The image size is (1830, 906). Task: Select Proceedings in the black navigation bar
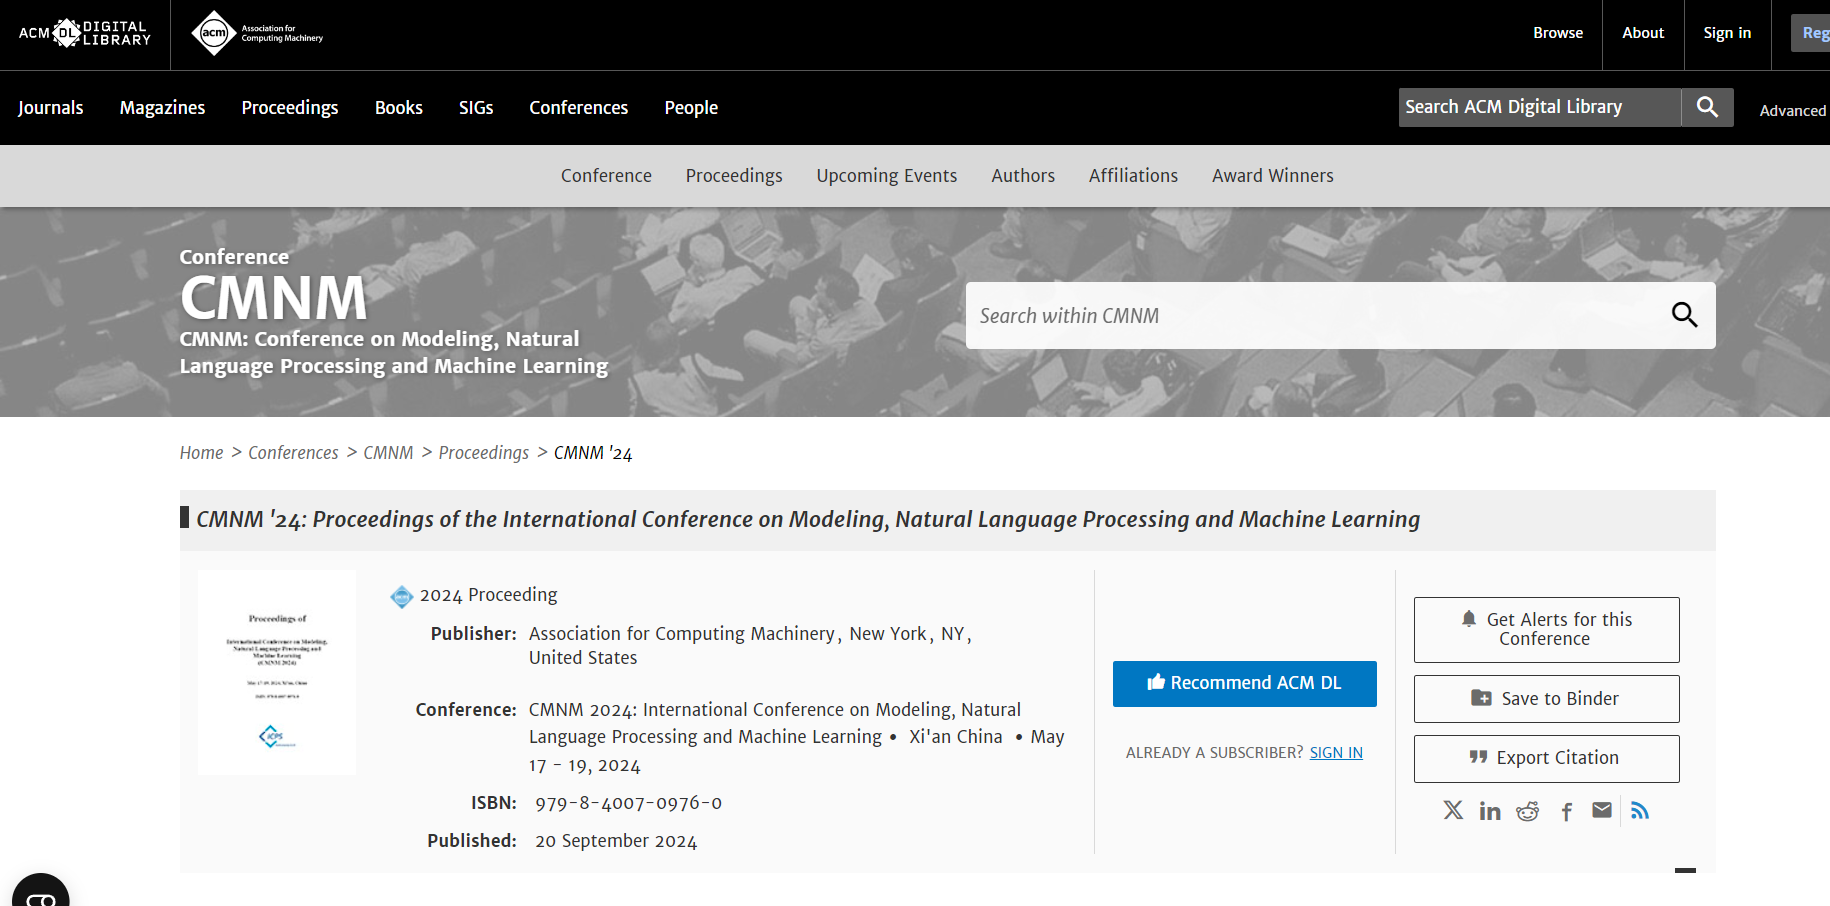(290, 108)
